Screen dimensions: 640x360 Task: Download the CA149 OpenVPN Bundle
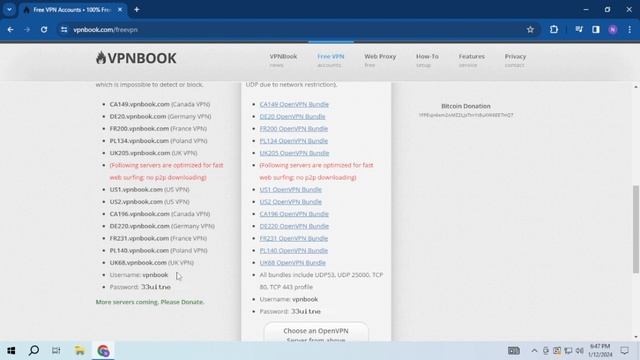(294, 104)
